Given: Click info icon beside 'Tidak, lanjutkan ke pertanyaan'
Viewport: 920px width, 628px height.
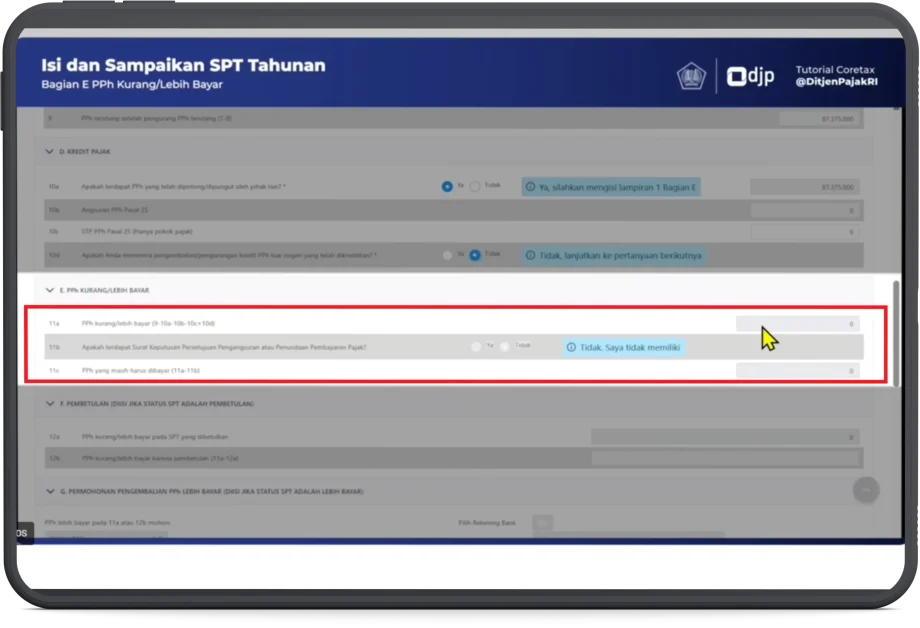Looking at the screenshot, I should pos(531,255).
